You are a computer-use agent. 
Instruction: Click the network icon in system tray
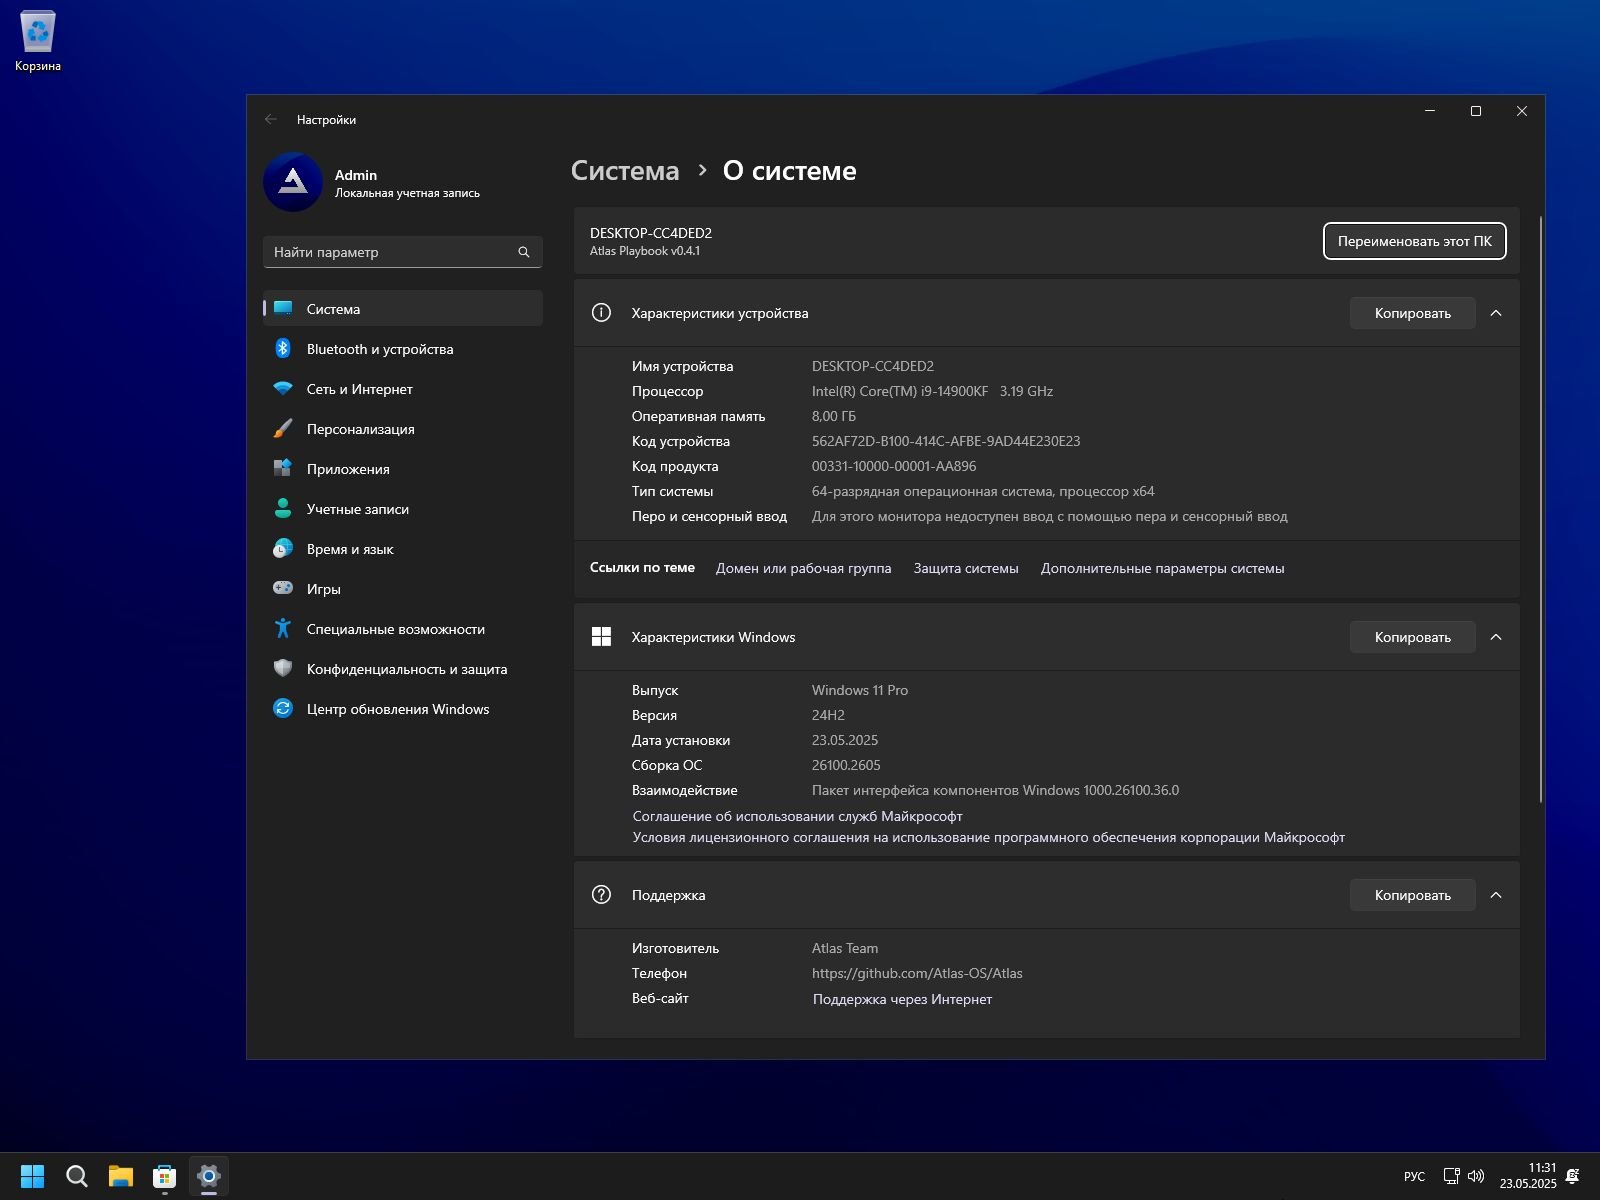point(1451,1176)
